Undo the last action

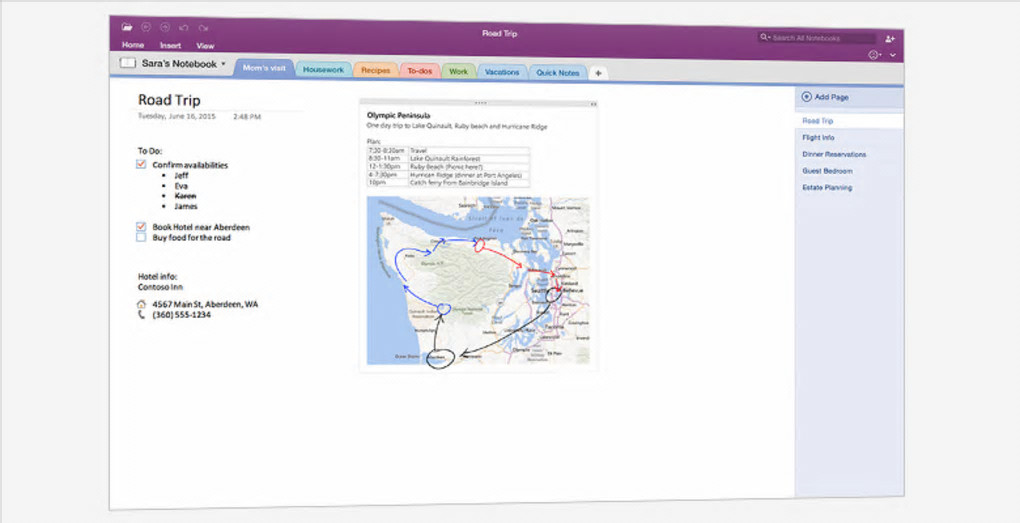pyautogui.click(x=184, y=28)
